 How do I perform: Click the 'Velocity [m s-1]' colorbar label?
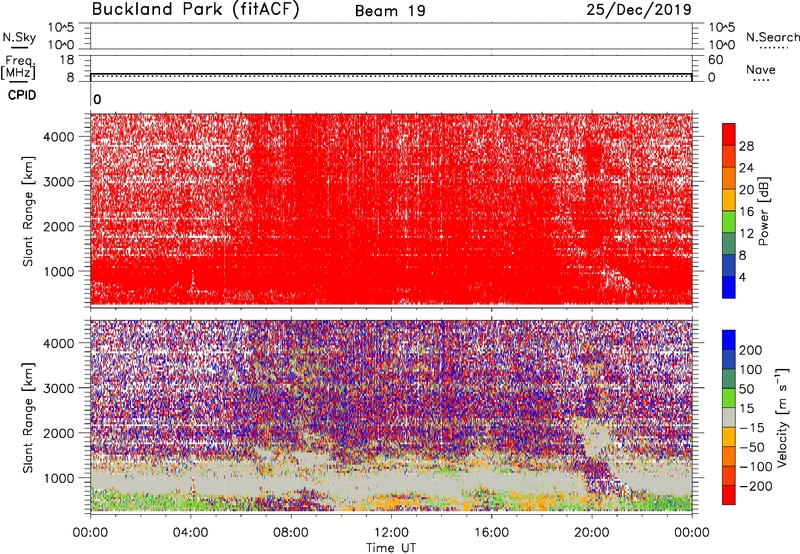[x=782, y=417]
